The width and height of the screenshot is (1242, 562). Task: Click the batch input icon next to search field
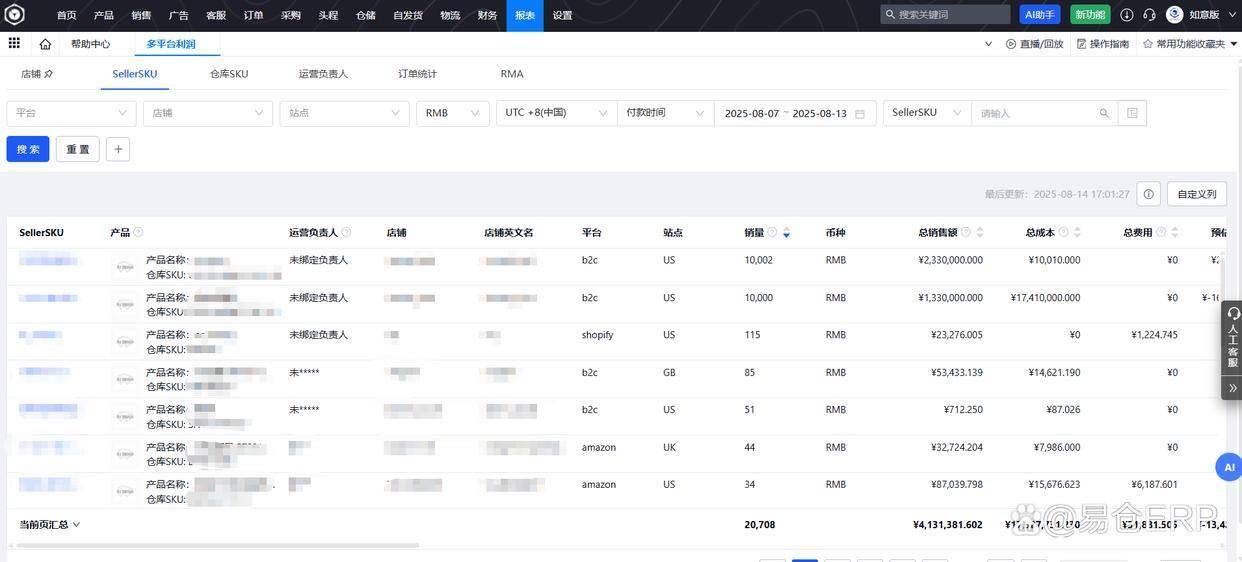(1132, 114)
